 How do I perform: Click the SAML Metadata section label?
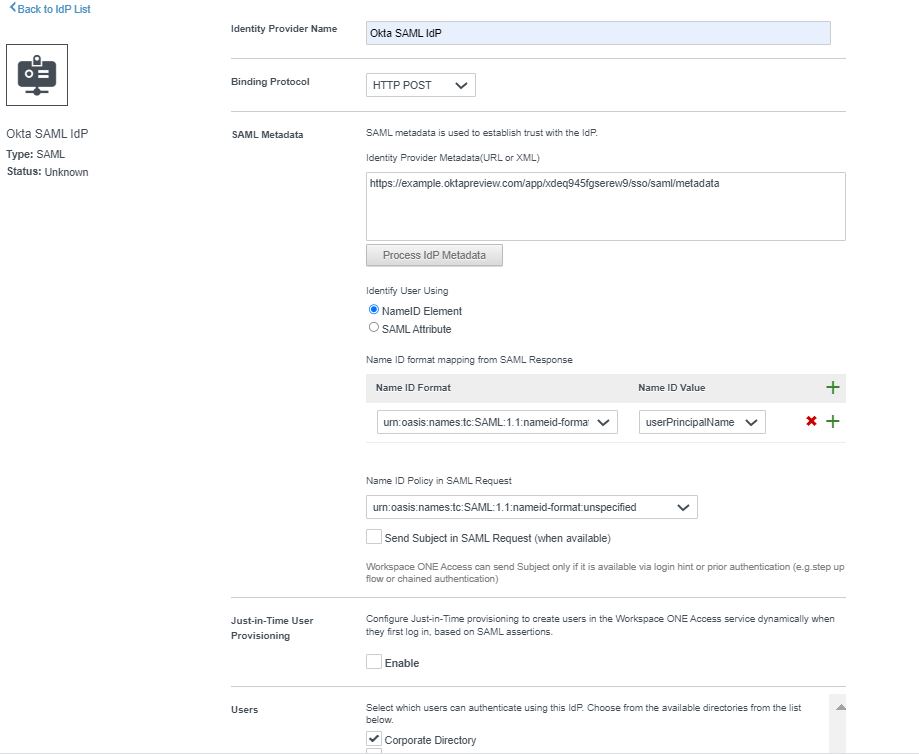[267, 134]
